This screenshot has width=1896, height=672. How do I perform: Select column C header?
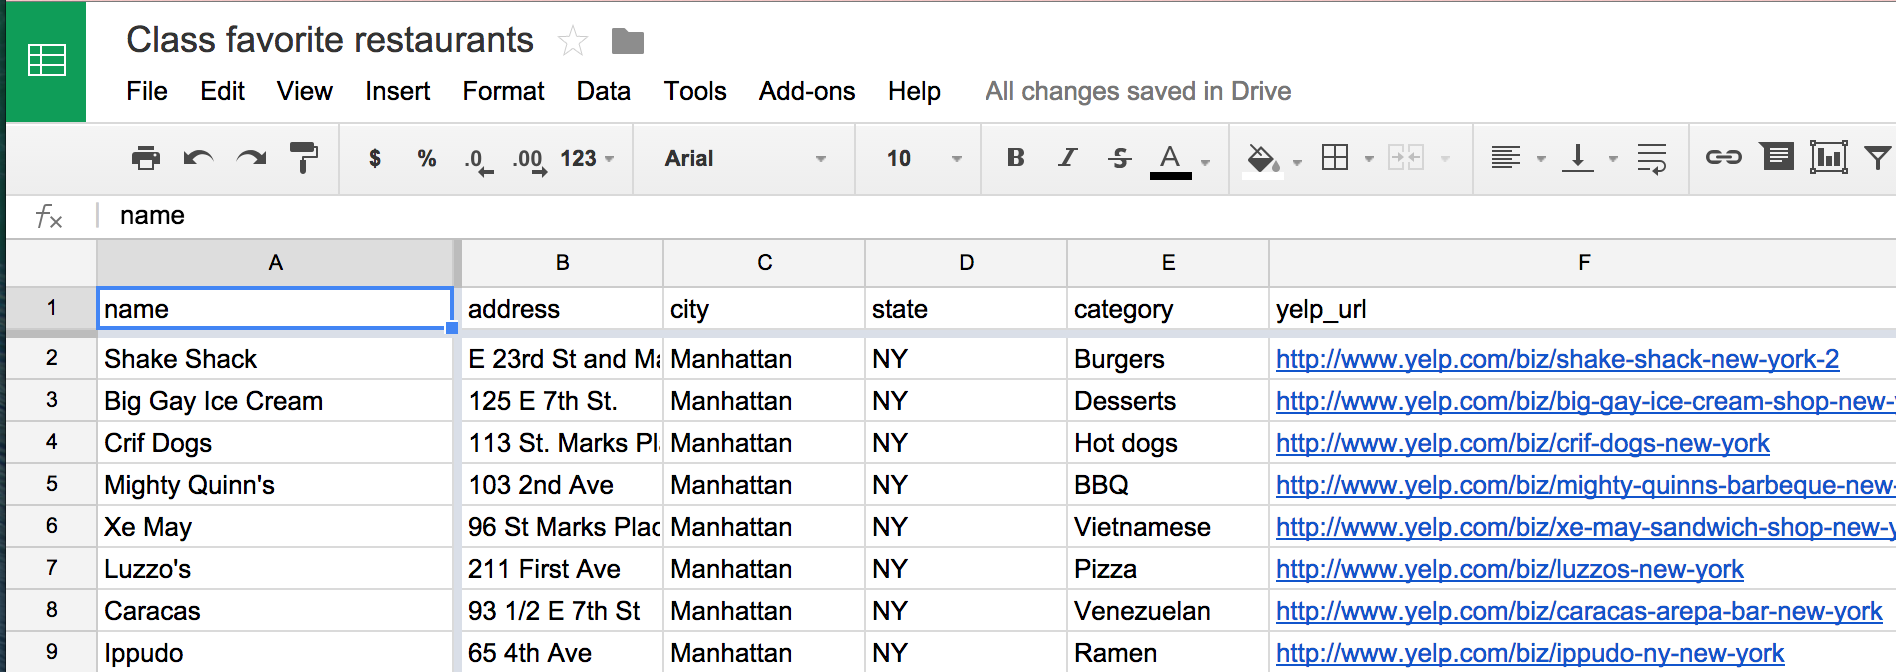pos(764,263)
